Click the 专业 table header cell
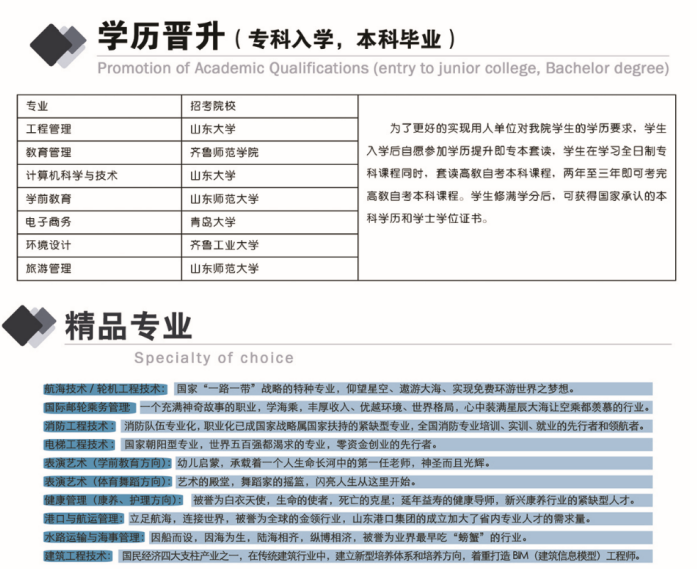Image resolution: width=698 pixels, height=569 pixels. (37, 106)
